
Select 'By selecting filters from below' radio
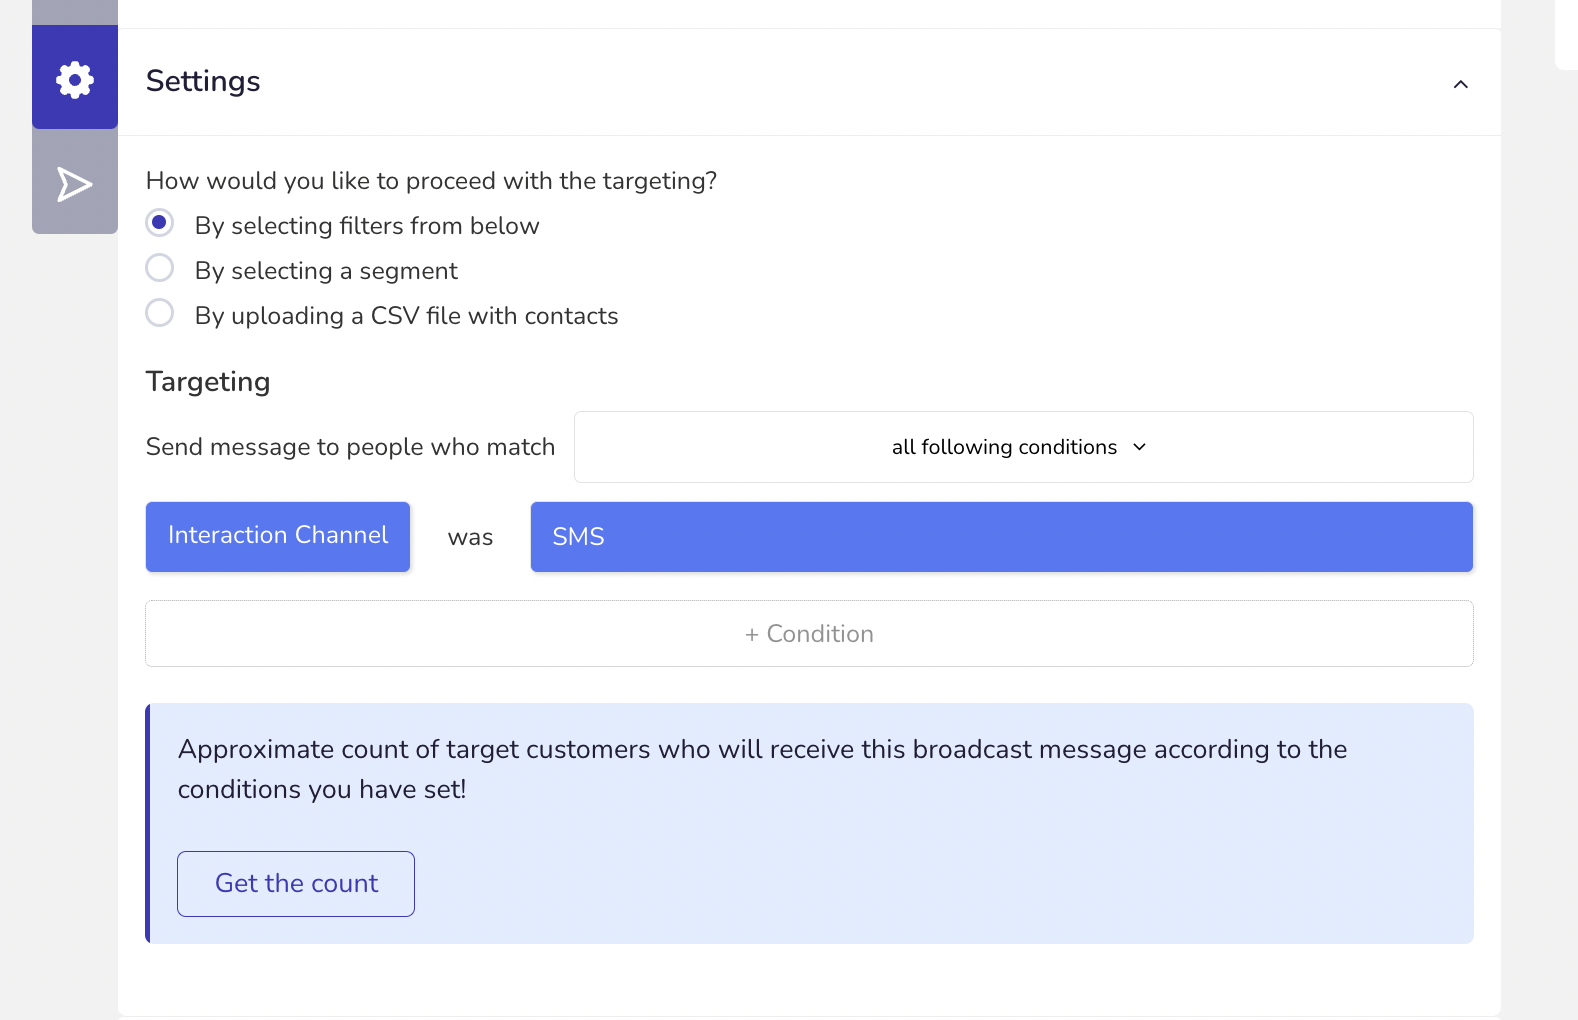[x=160, y=222]
